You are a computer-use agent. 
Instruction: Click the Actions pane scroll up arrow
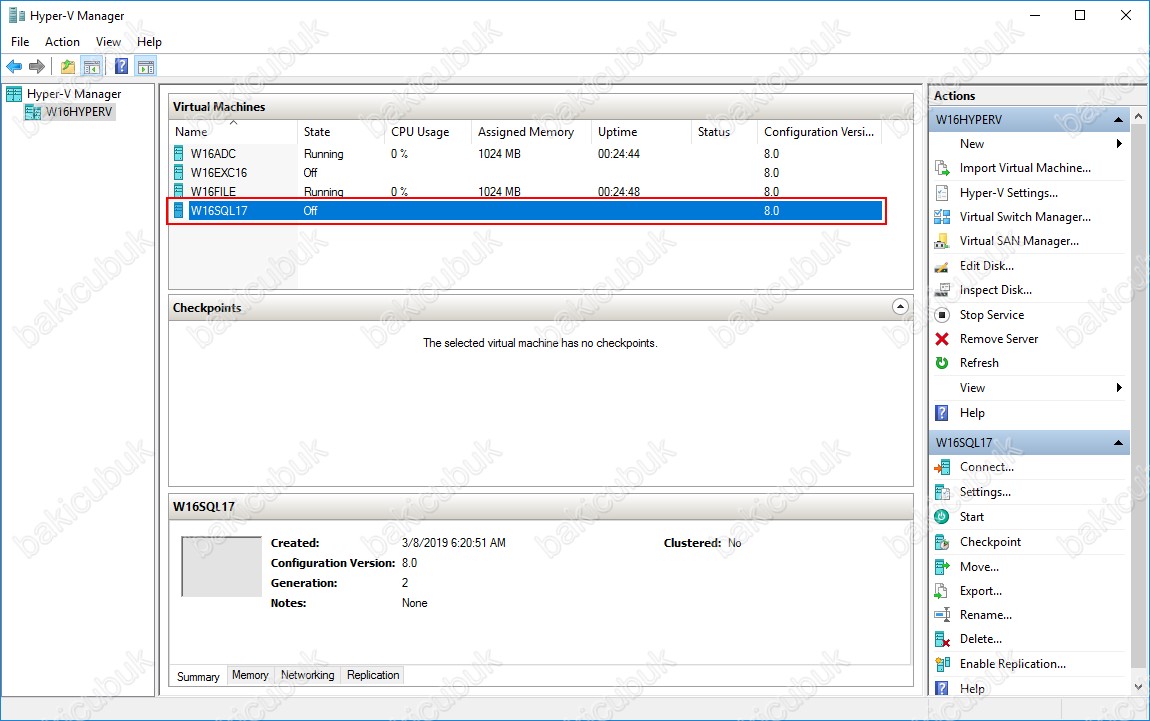click(1138, 116)
